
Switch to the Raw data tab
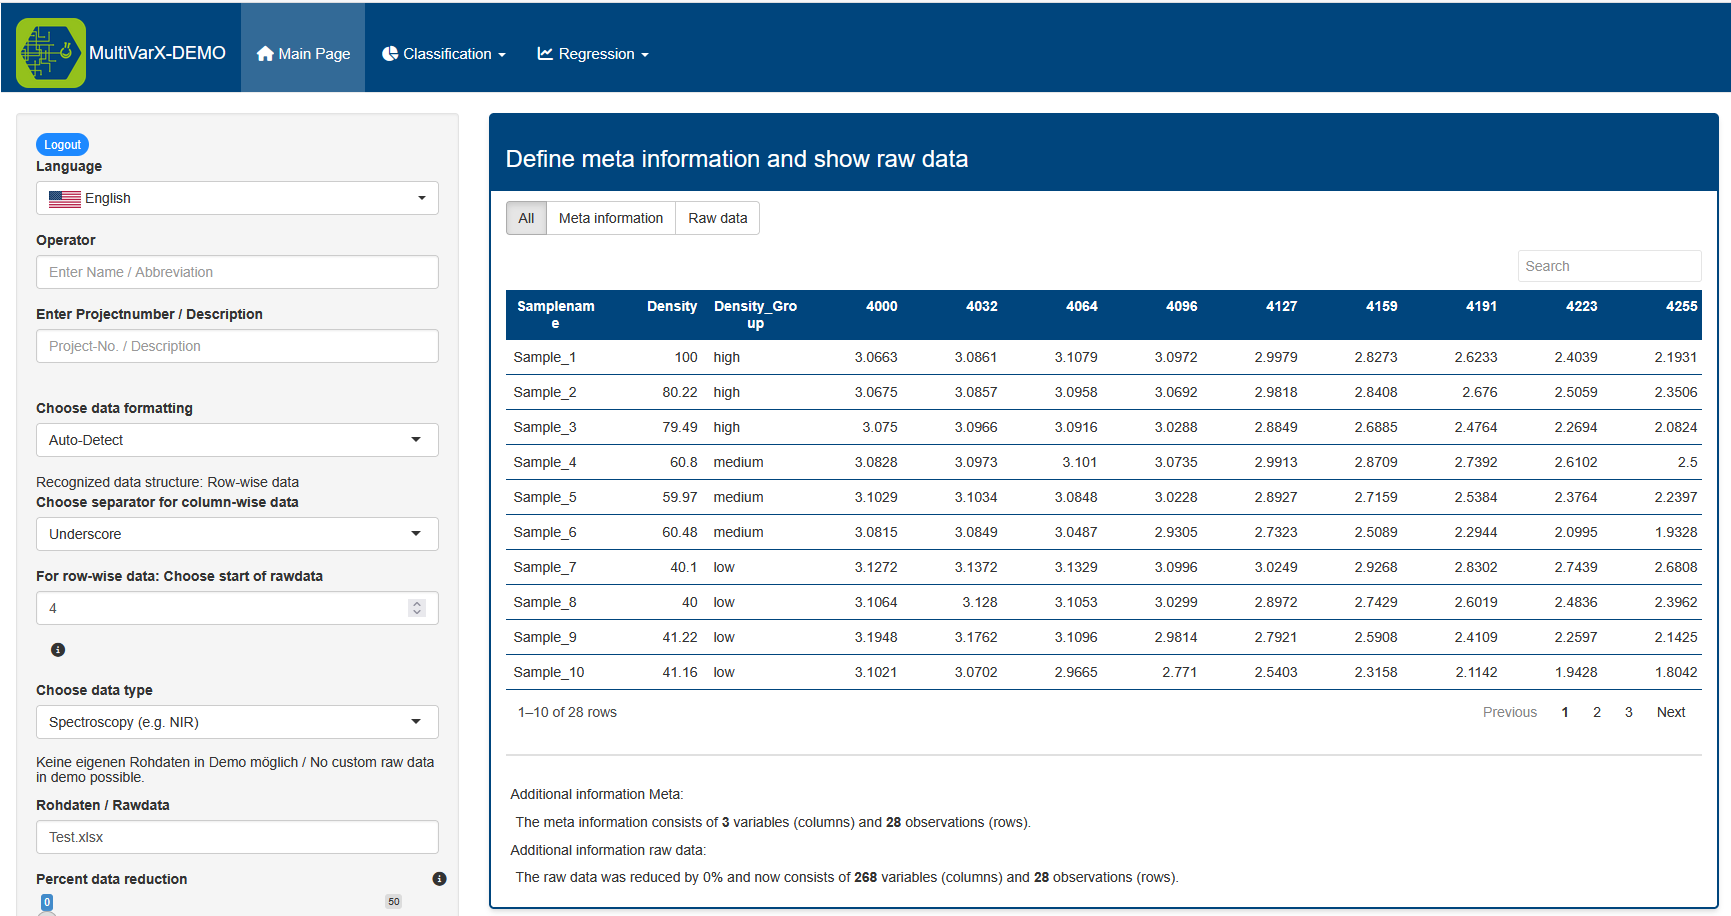pyautogui.click(x=717, y=218)
